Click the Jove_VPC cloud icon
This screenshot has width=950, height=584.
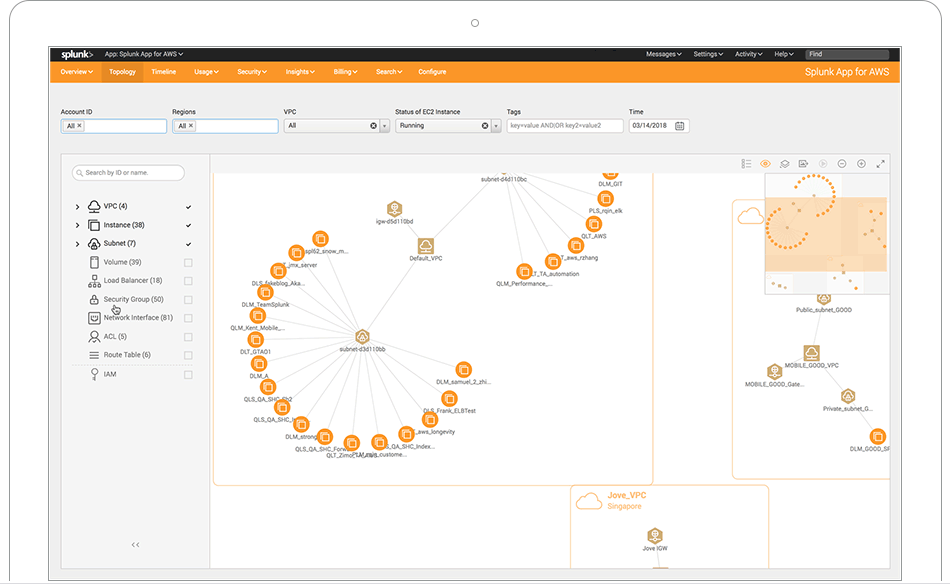[x=588, y=501]
